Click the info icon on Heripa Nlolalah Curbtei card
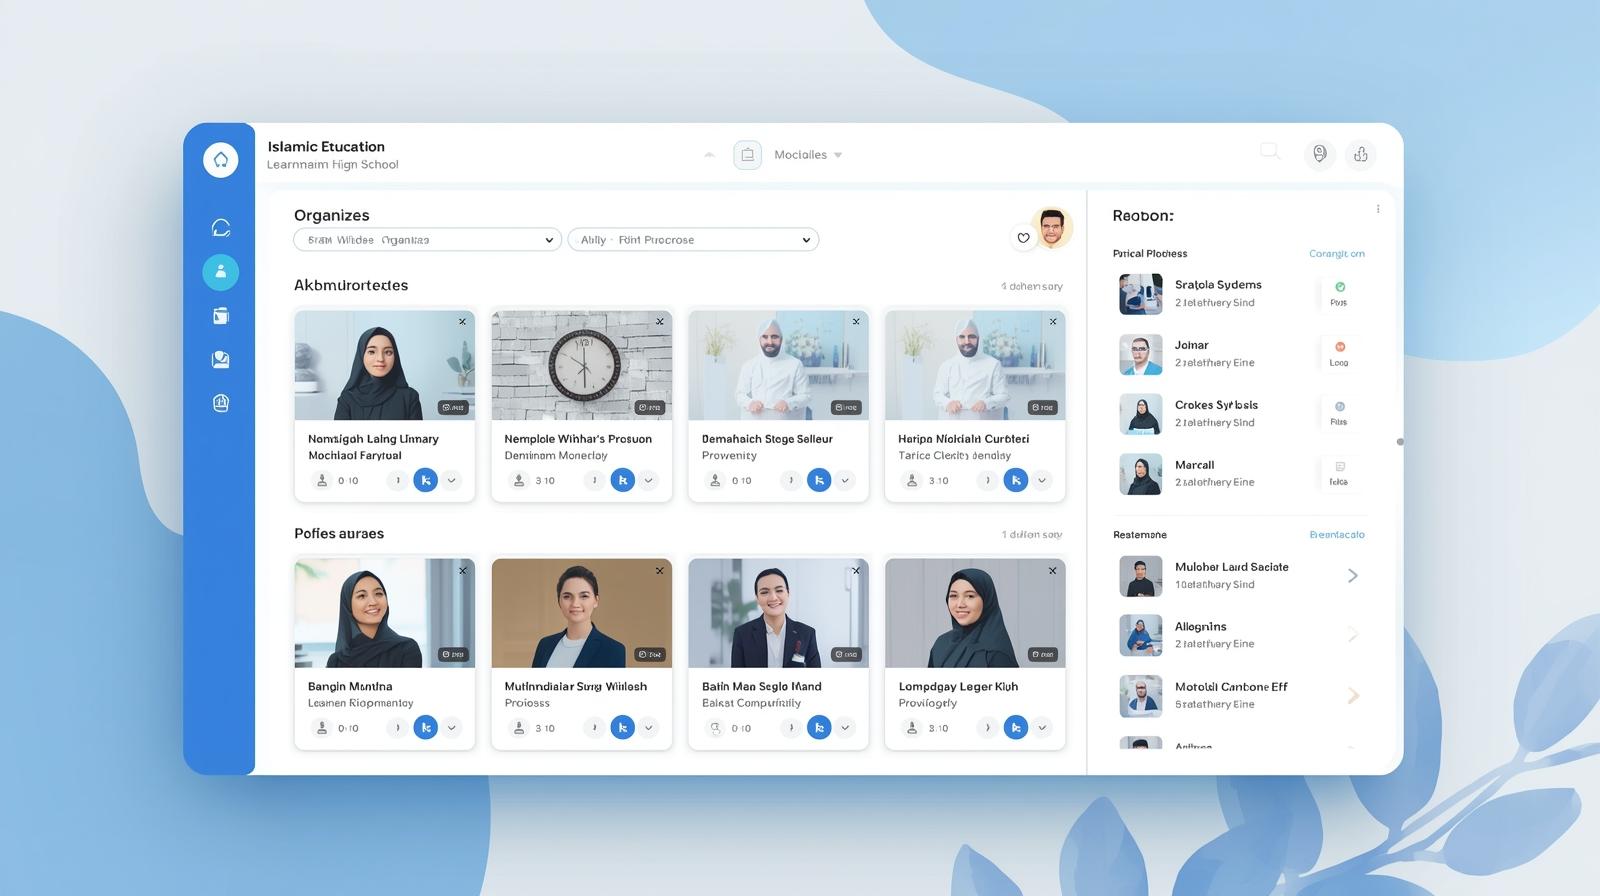This screenshot has width=1600, height=896. click(988, 481)
